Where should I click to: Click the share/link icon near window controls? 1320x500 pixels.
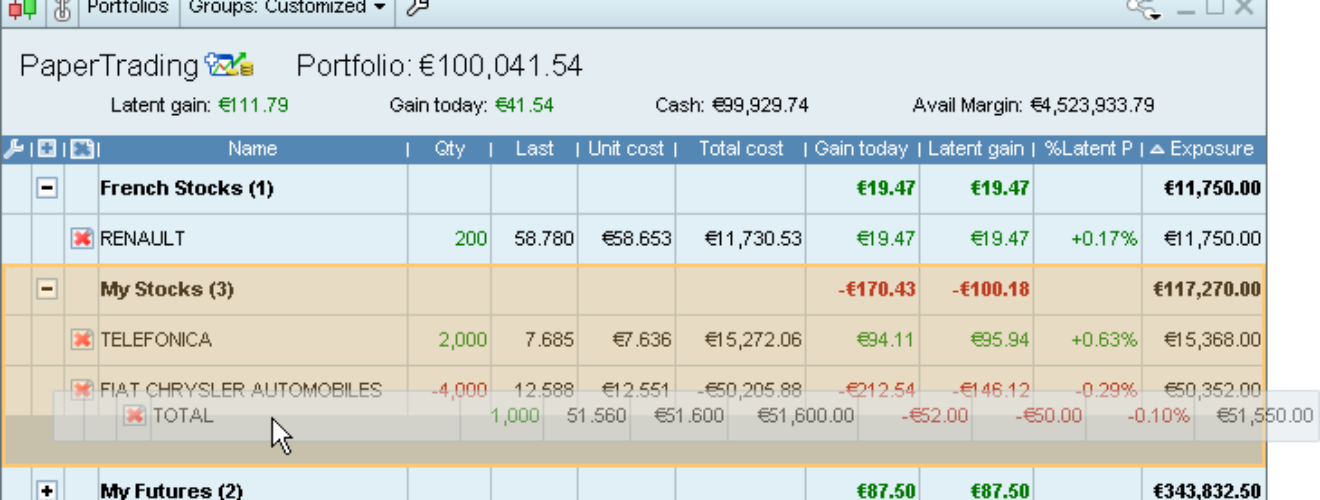pos(1143,9)
